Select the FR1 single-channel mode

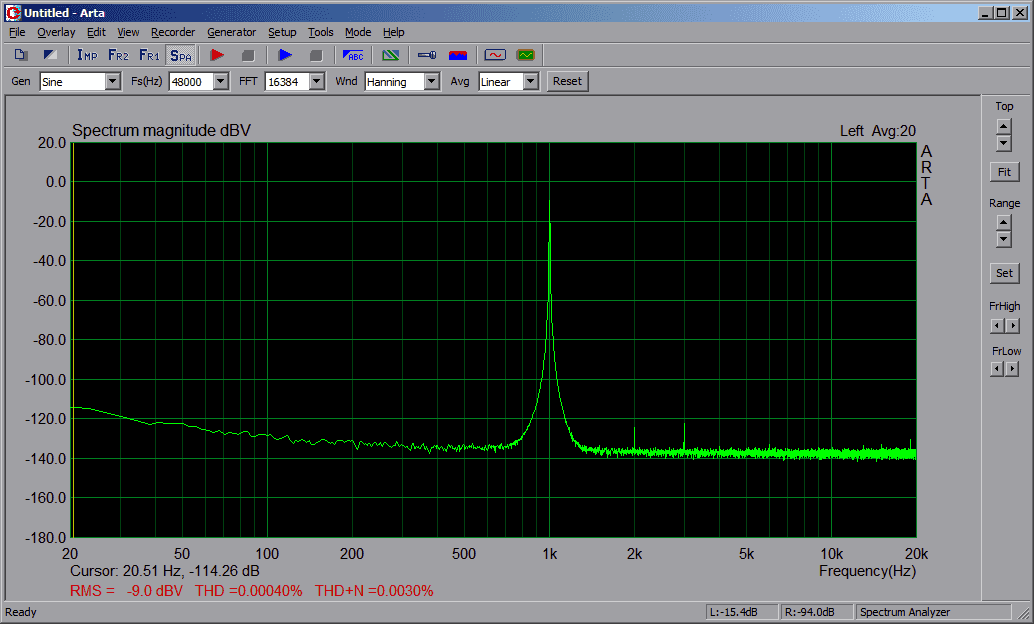[x=148, y=55]
